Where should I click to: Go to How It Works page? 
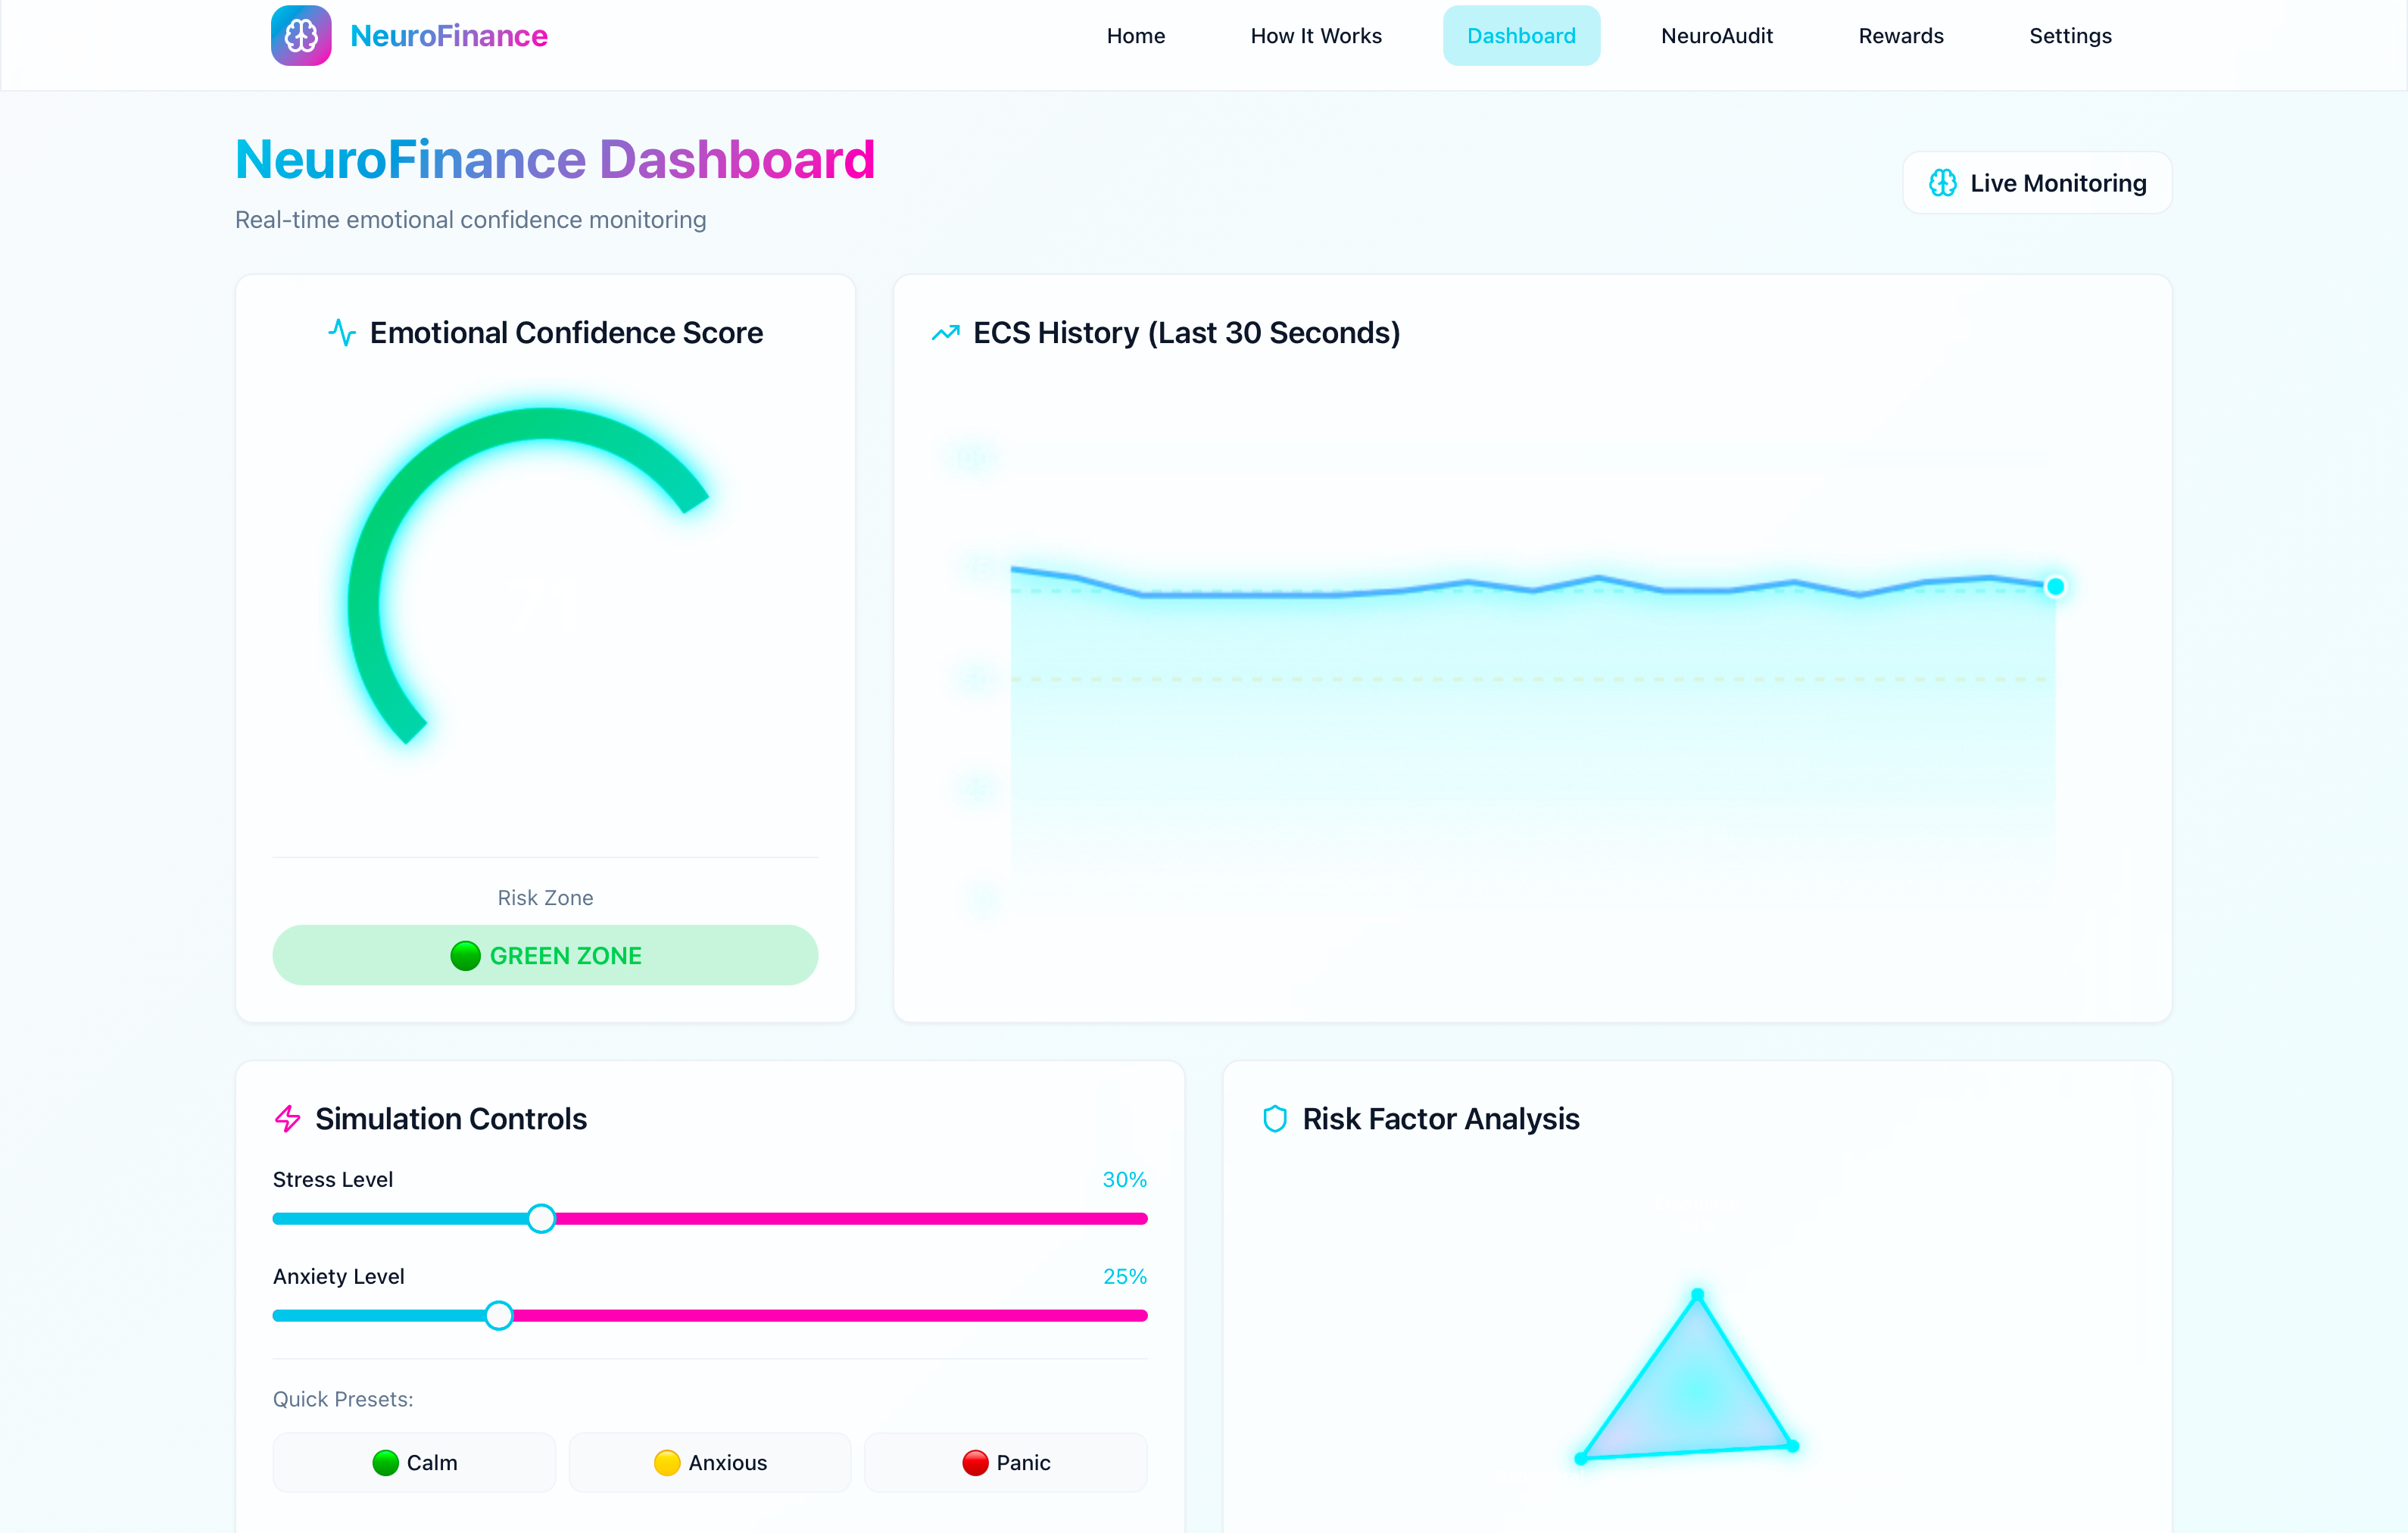(1315, 36)
